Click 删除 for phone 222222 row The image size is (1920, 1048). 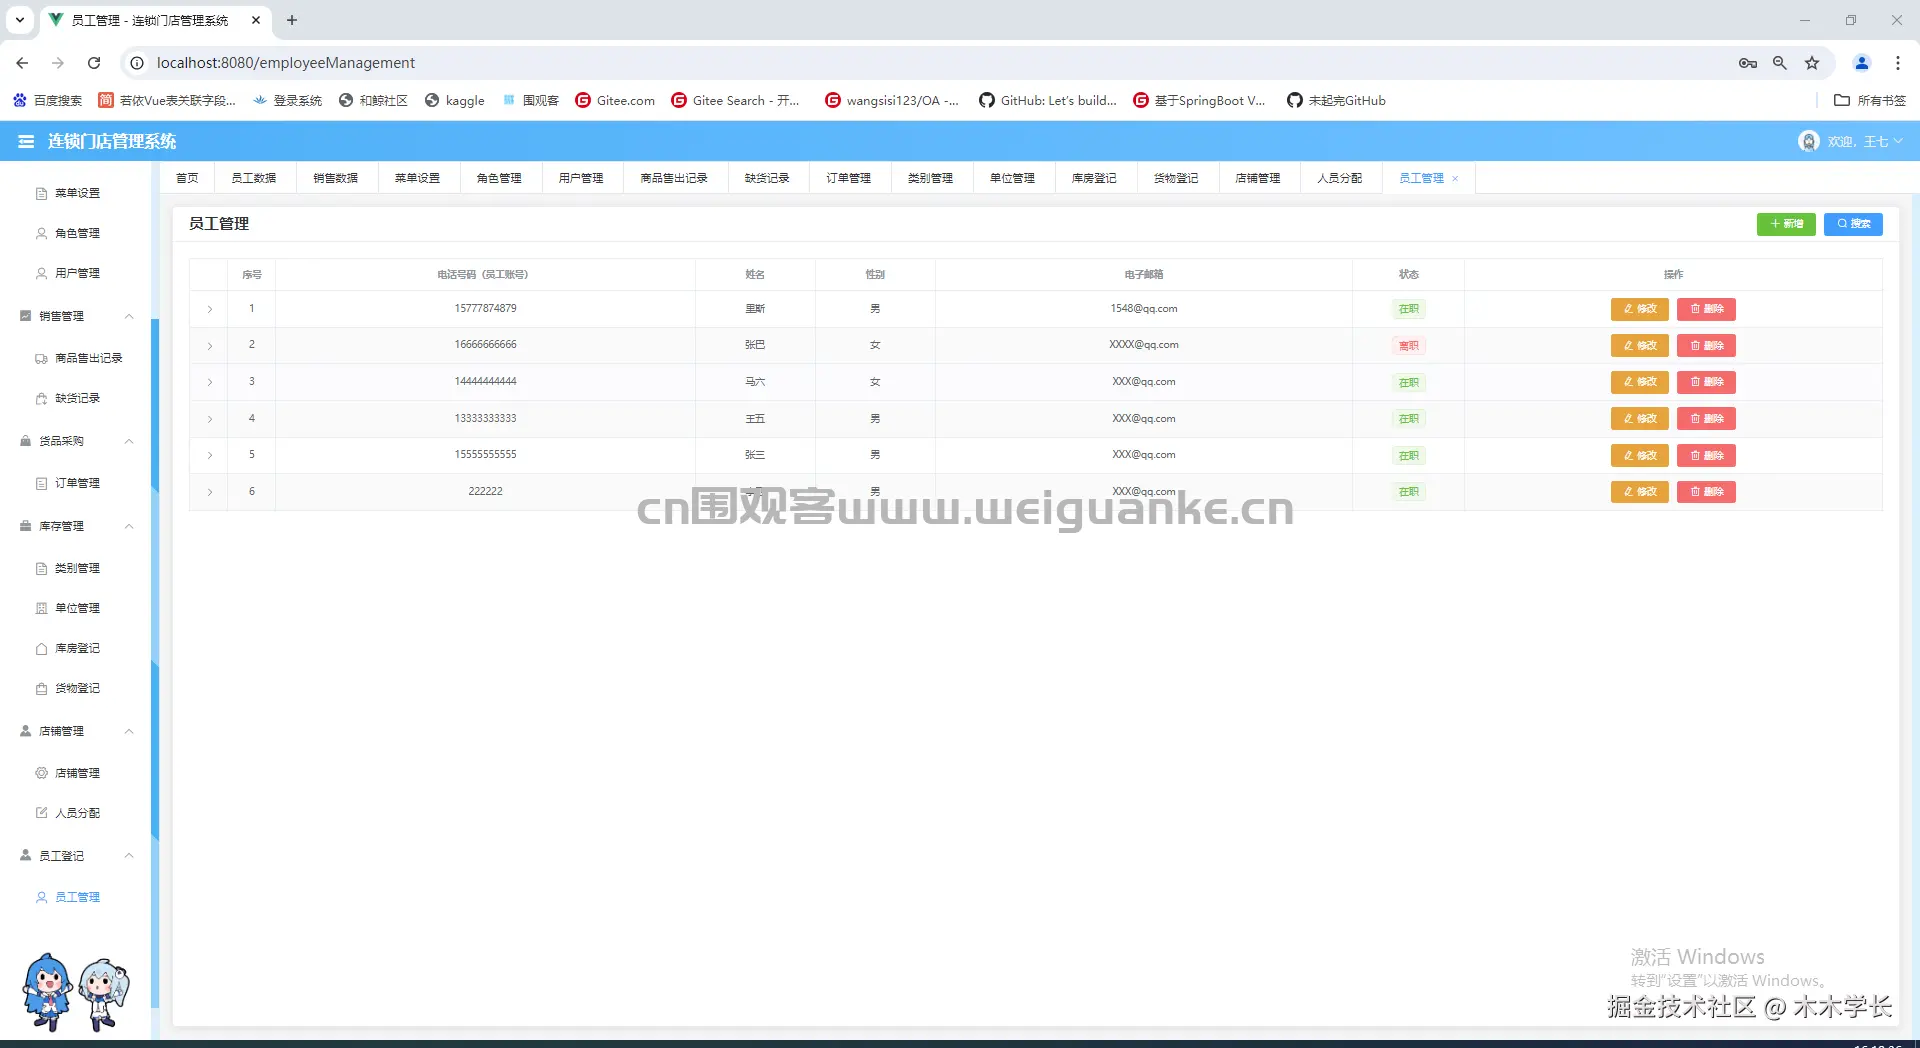coord(1706,492)
